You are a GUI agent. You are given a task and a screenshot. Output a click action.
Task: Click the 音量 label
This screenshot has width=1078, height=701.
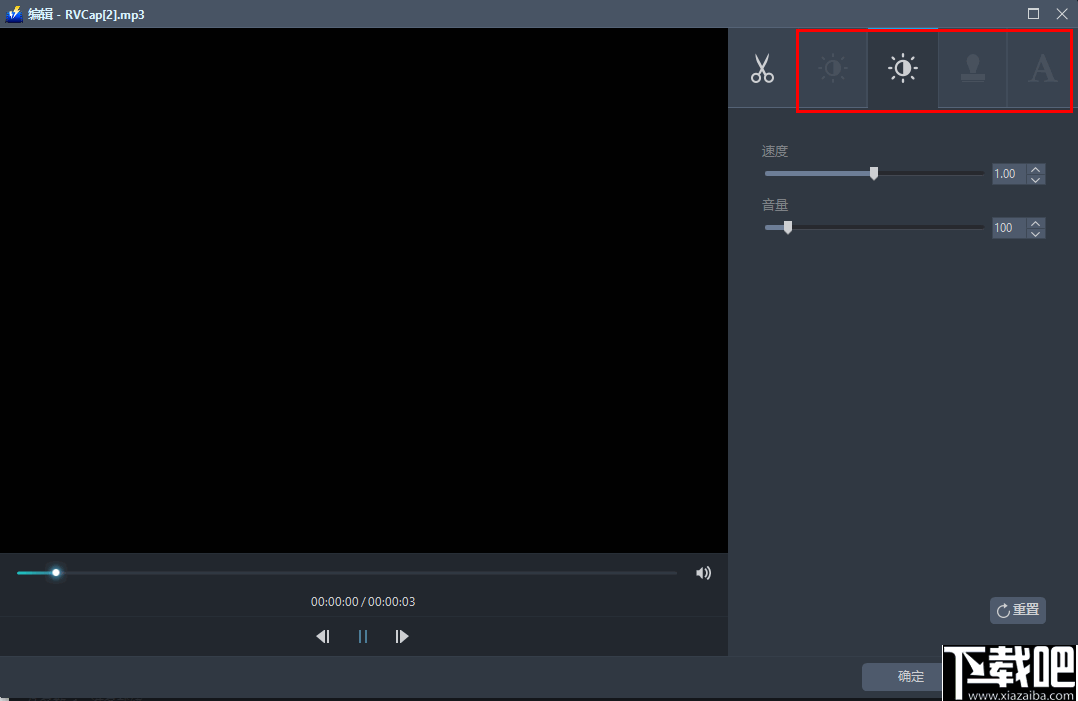tap(775, 205)
